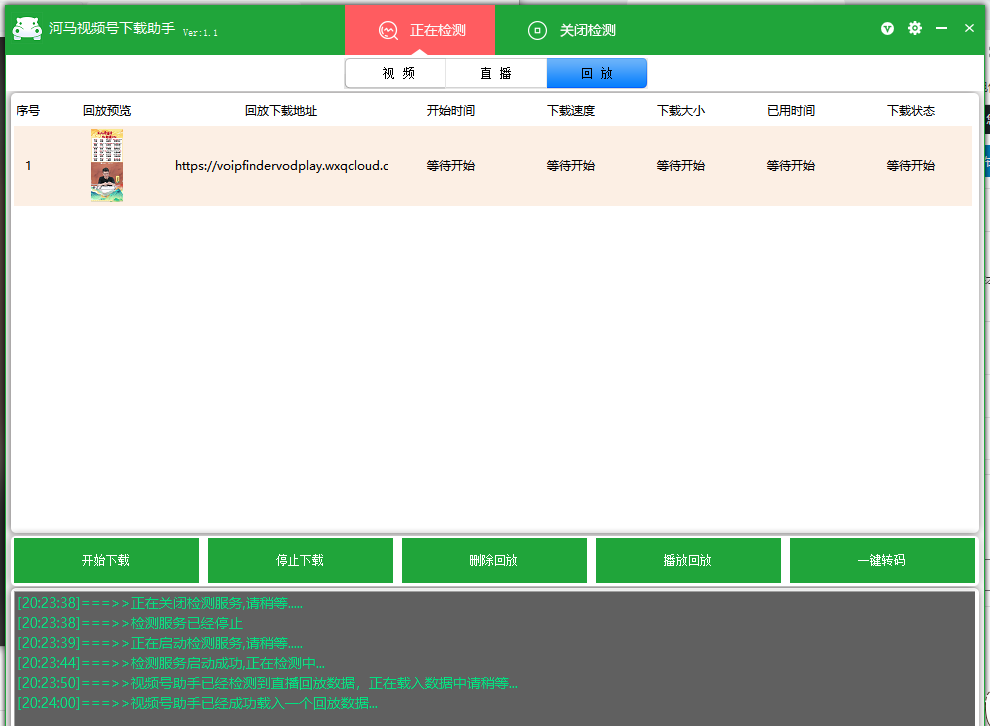Click the 下载速度 column header
990x726 pixels.
pyautogui.click(x=571, y=111)
